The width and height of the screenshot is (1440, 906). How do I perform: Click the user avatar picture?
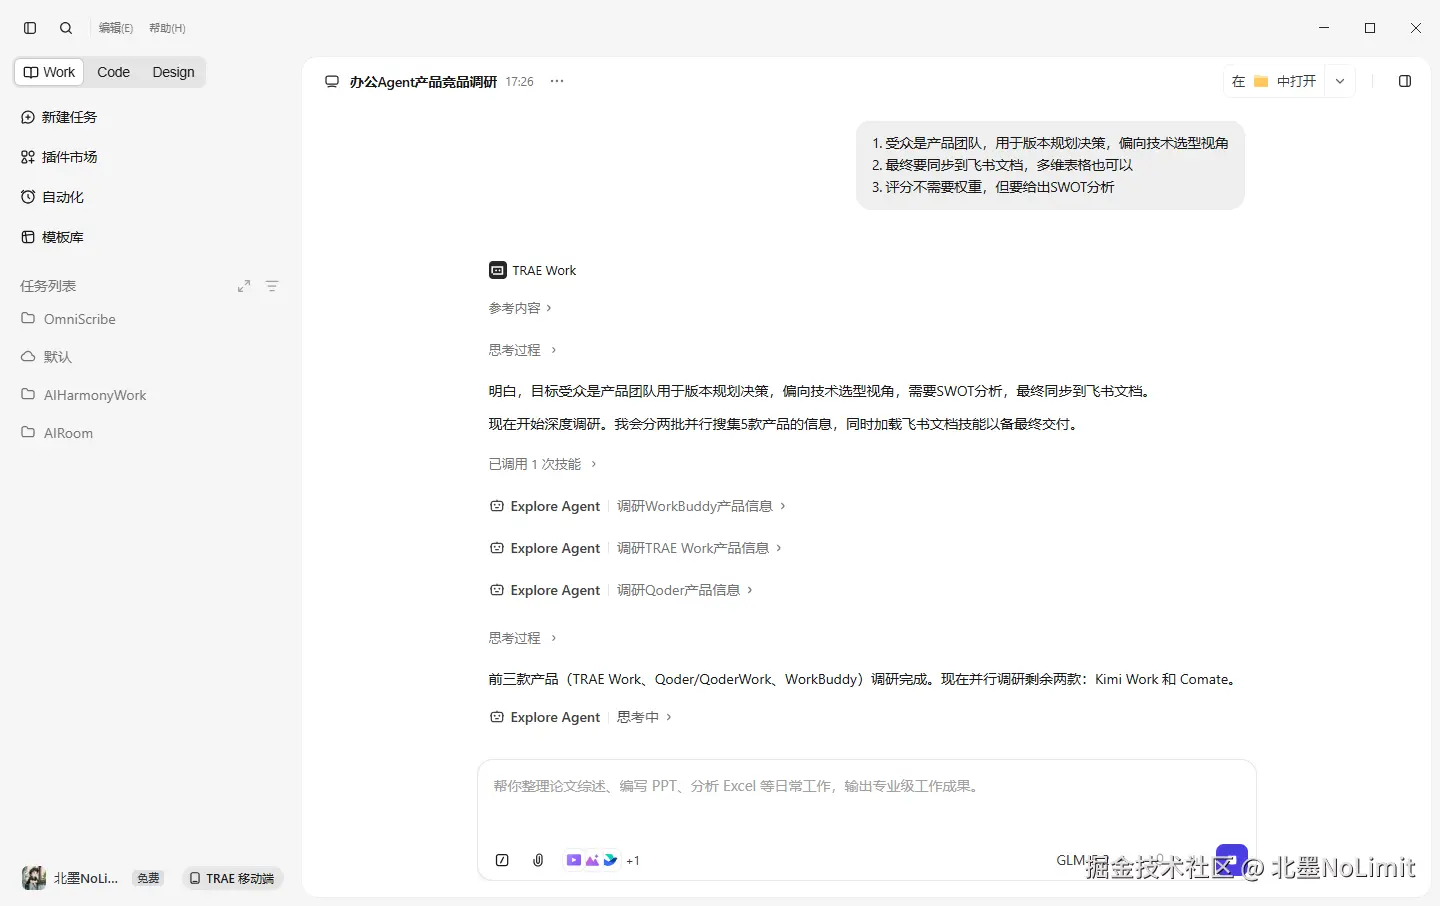(34, 878)
